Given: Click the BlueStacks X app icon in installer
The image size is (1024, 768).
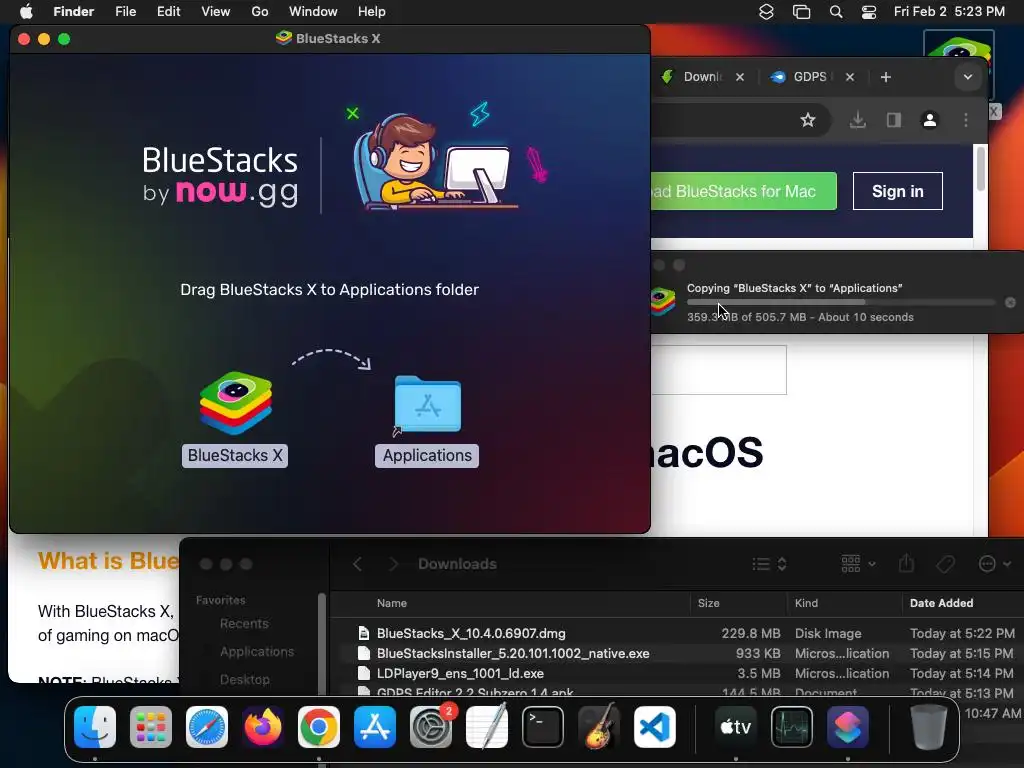Looking at the screenshot, I should coord(236,403).
